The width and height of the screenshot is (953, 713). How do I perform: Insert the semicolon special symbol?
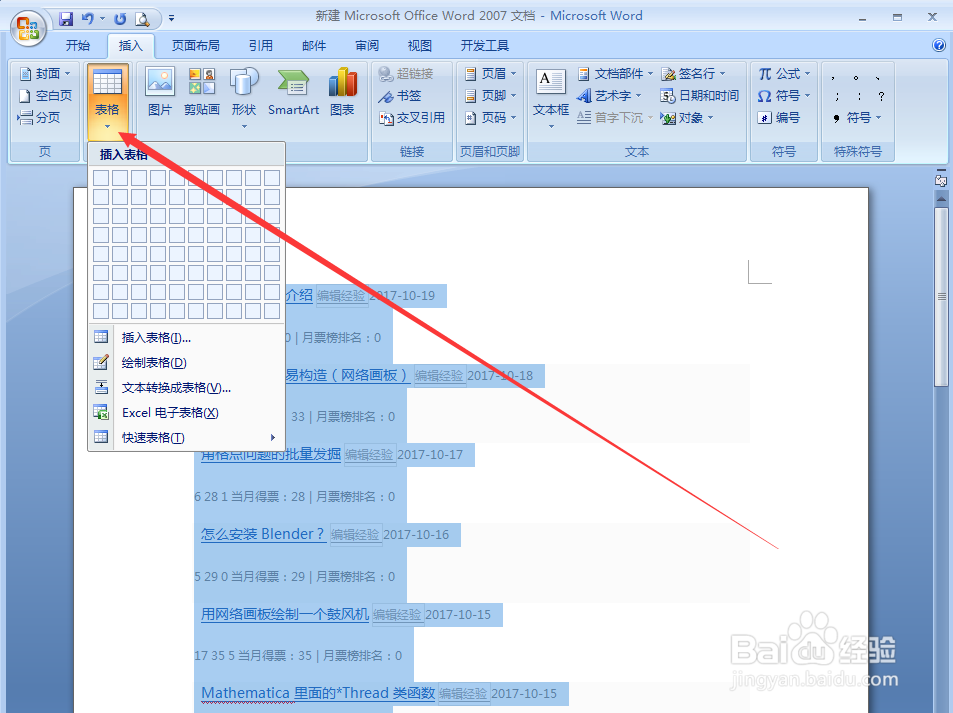837,96
